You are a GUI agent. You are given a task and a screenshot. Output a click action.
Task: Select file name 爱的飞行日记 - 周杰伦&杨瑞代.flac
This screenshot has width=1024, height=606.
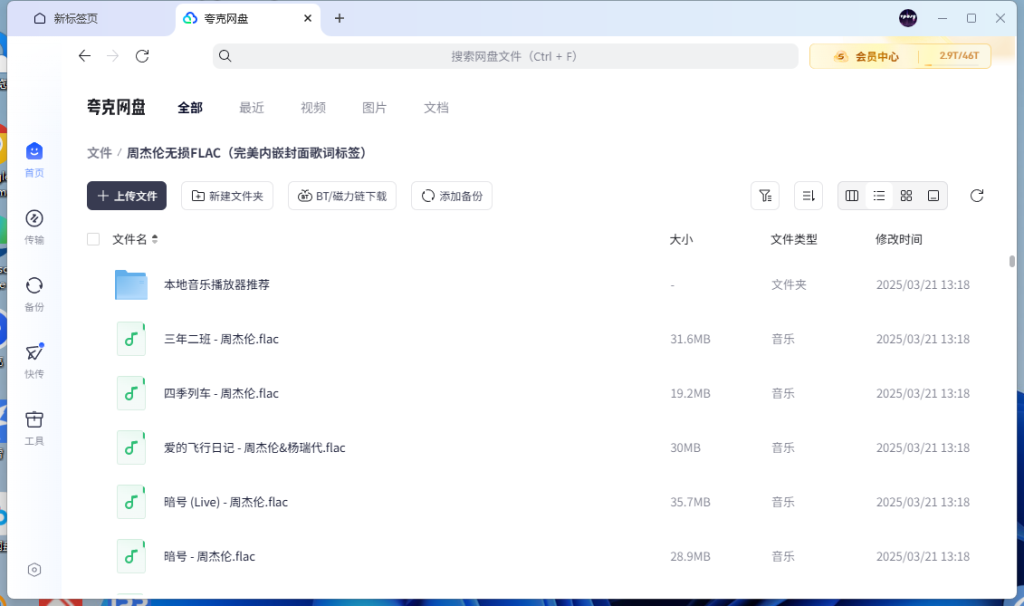(x=255, y=447)
